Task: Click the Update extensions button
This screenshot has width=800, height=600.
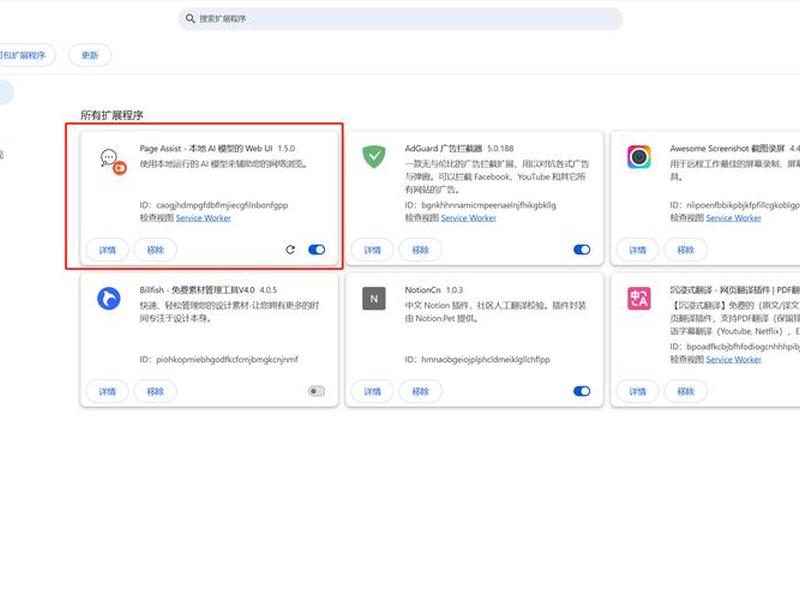Action: tap(90, 55)
